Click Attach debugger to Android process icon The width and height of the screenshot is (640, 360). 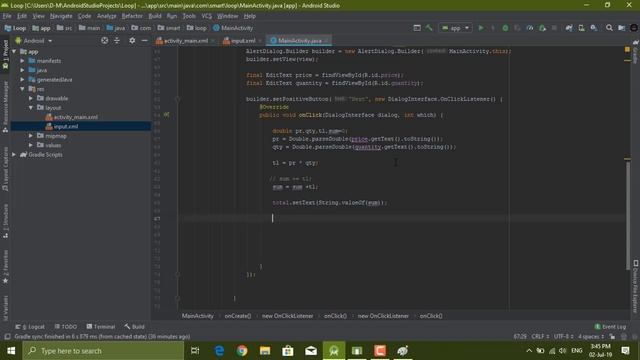pos(542,28)
